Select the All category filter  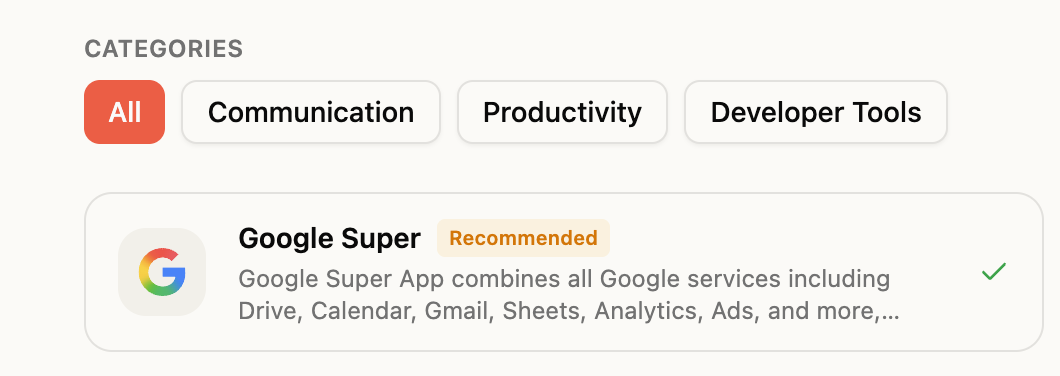[x=124, y=112]
